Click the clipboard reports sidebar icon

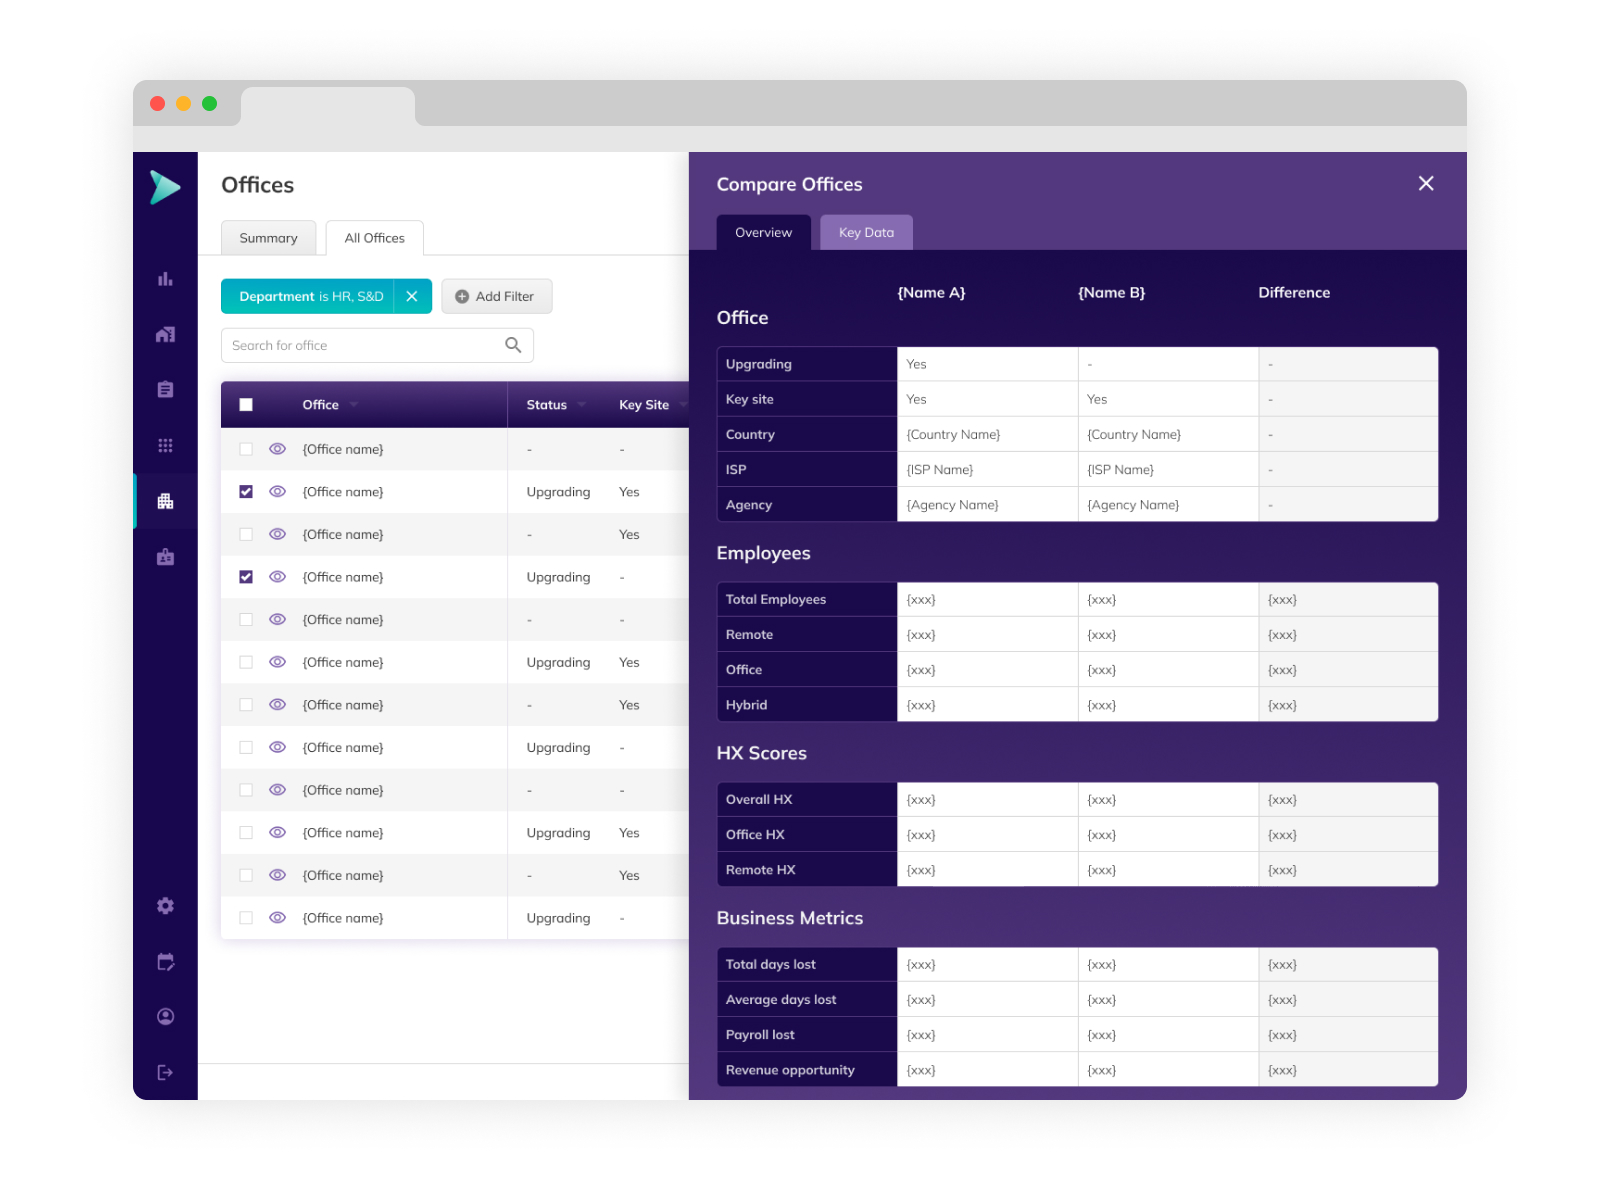[165, 390]
